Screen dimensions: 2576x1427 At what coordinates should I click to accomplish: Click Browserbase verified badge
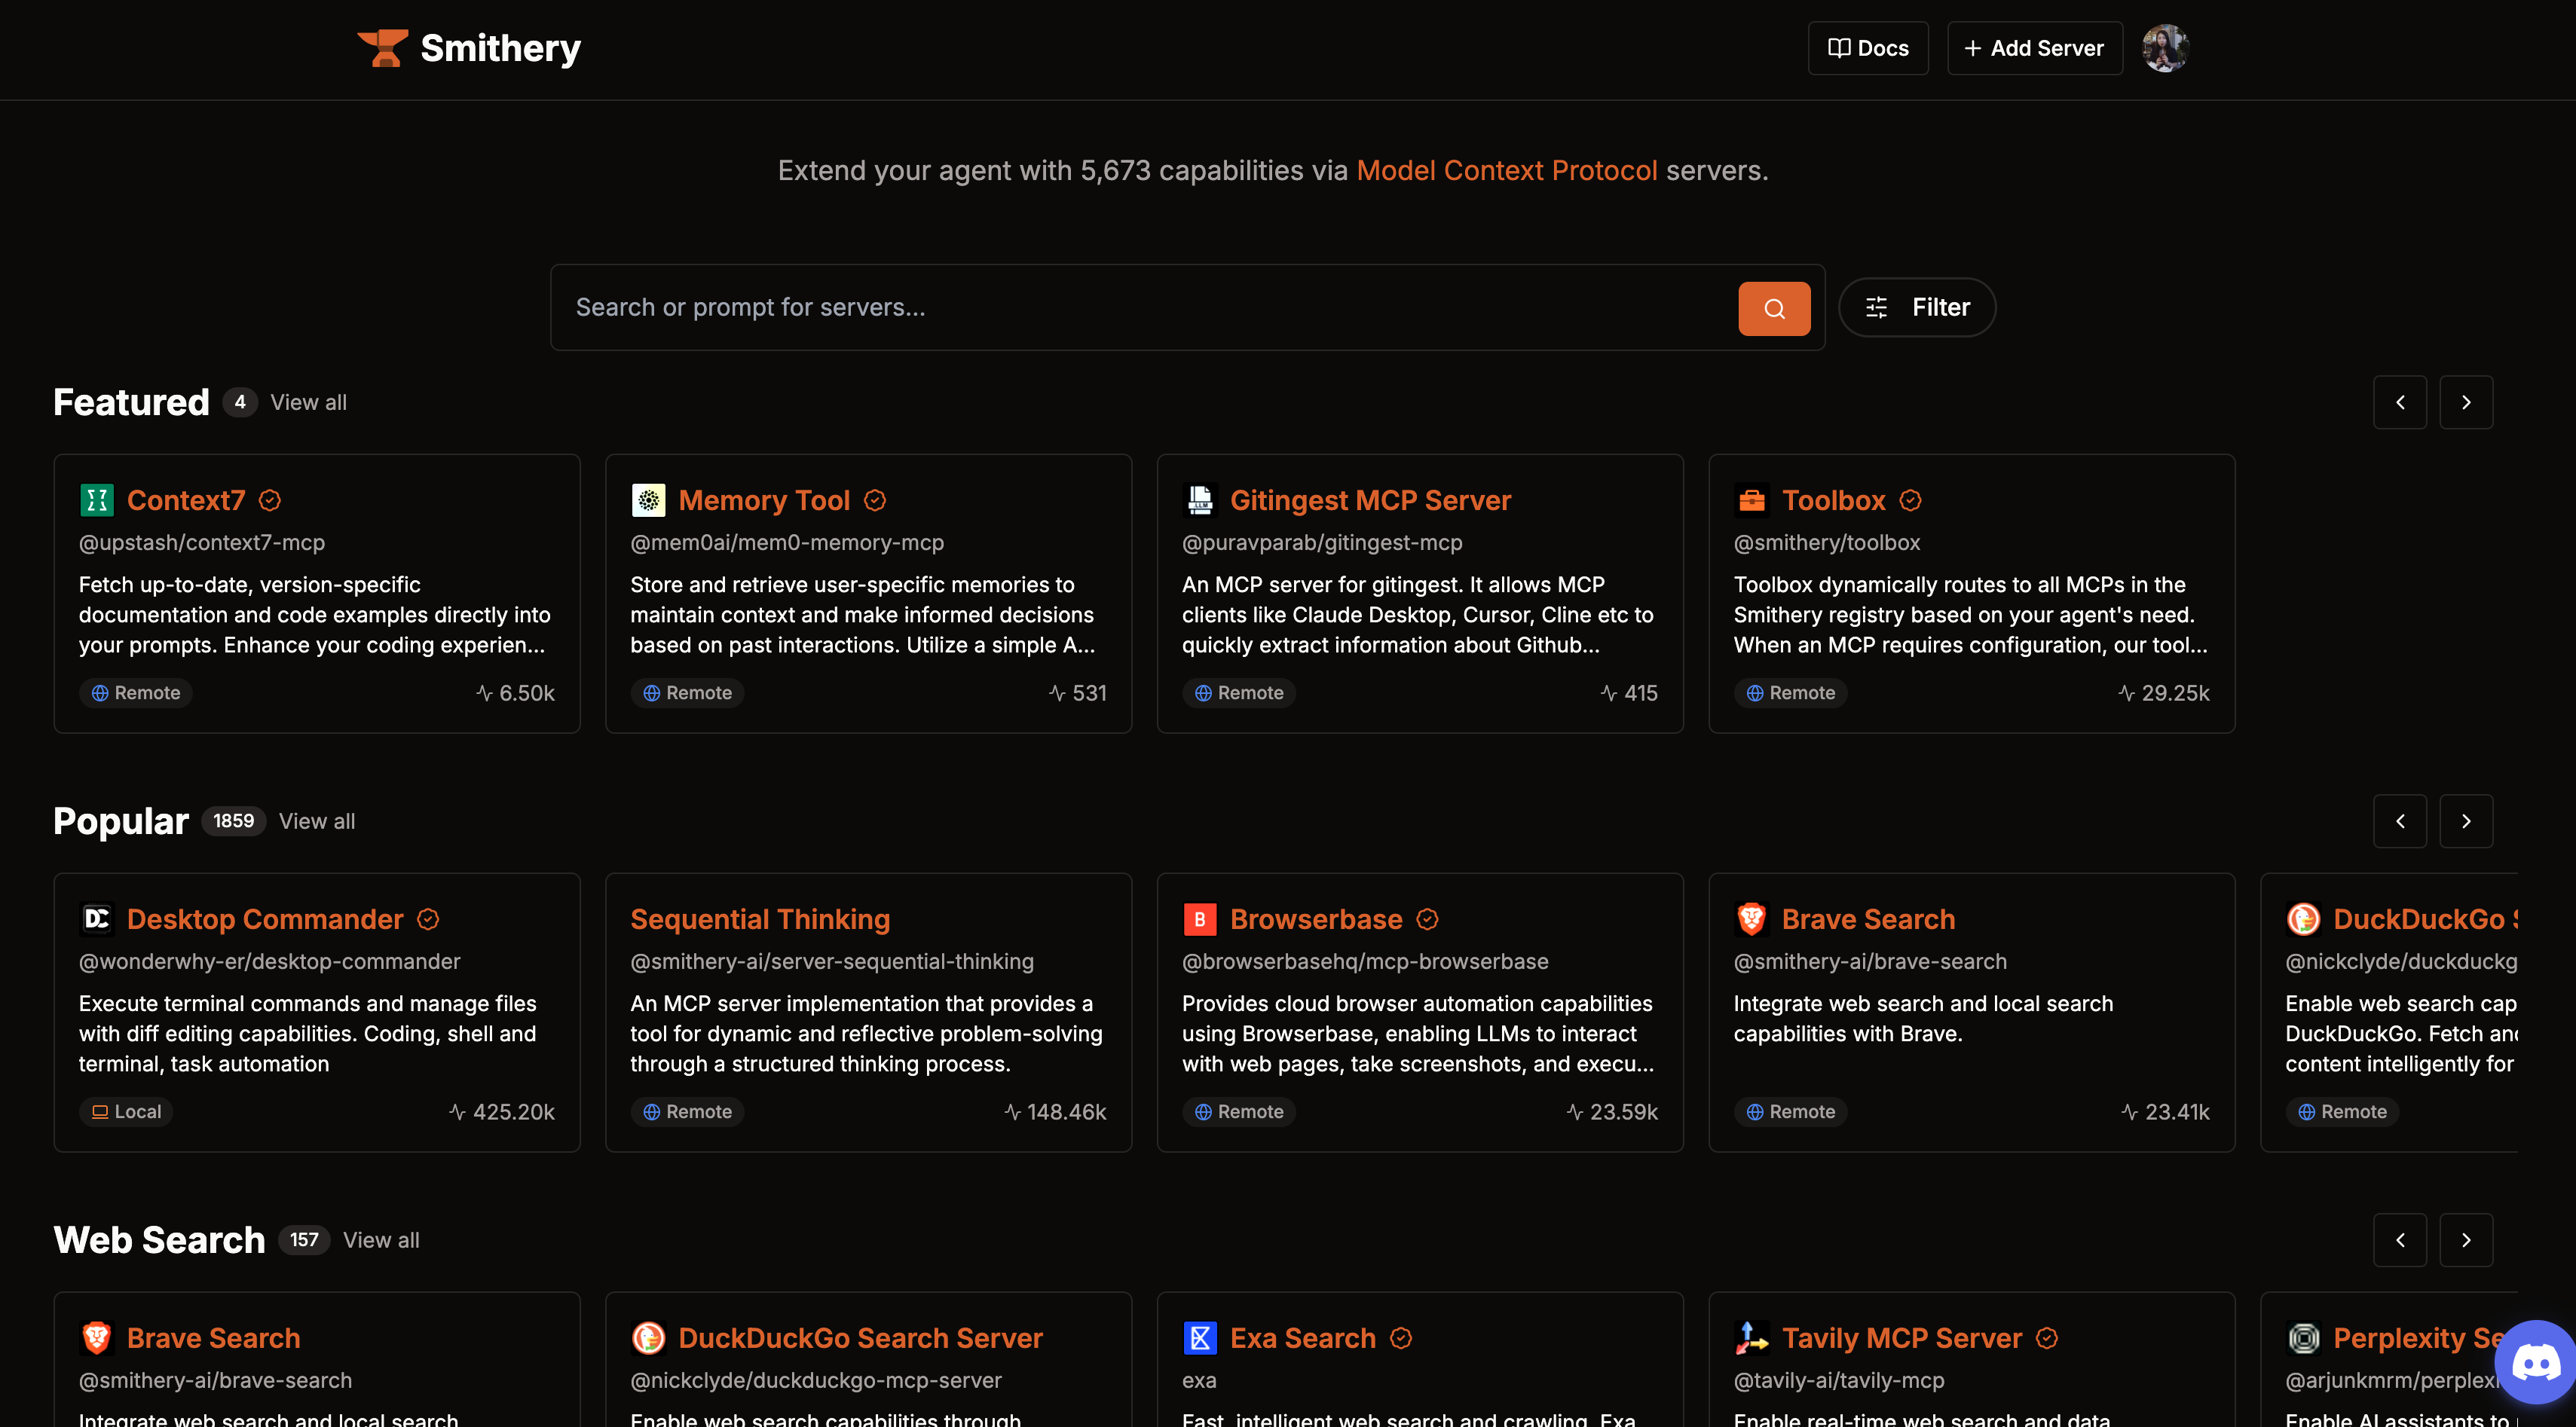pyautogui.click(x=1427, y=919)
